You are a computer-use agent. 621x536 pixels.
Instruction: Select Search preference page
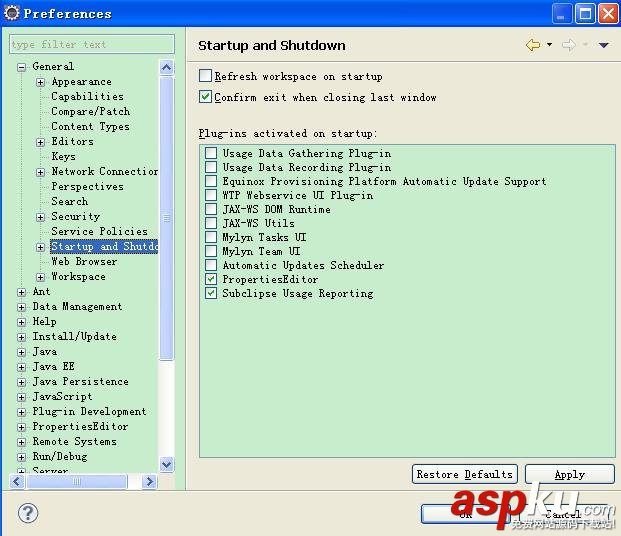tap(69, 201)
